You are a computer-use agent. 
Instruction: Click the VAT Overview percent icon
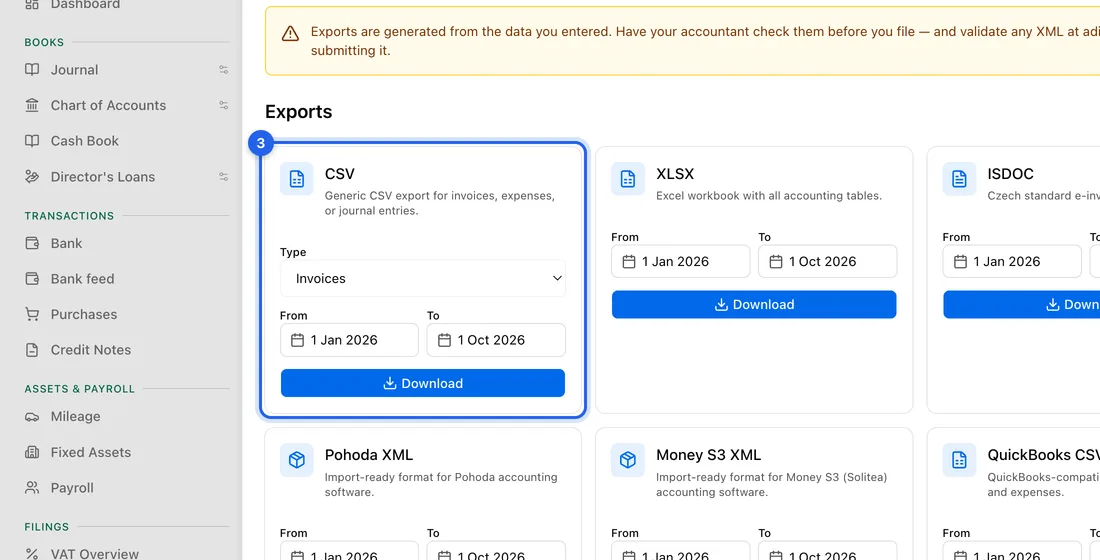point(32,554)
